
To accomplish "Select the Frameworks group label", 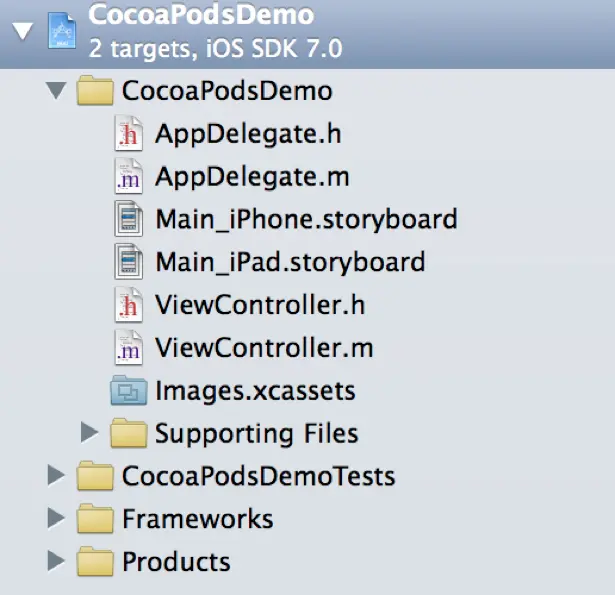I will pyautogui.click(x=197, y=519).
